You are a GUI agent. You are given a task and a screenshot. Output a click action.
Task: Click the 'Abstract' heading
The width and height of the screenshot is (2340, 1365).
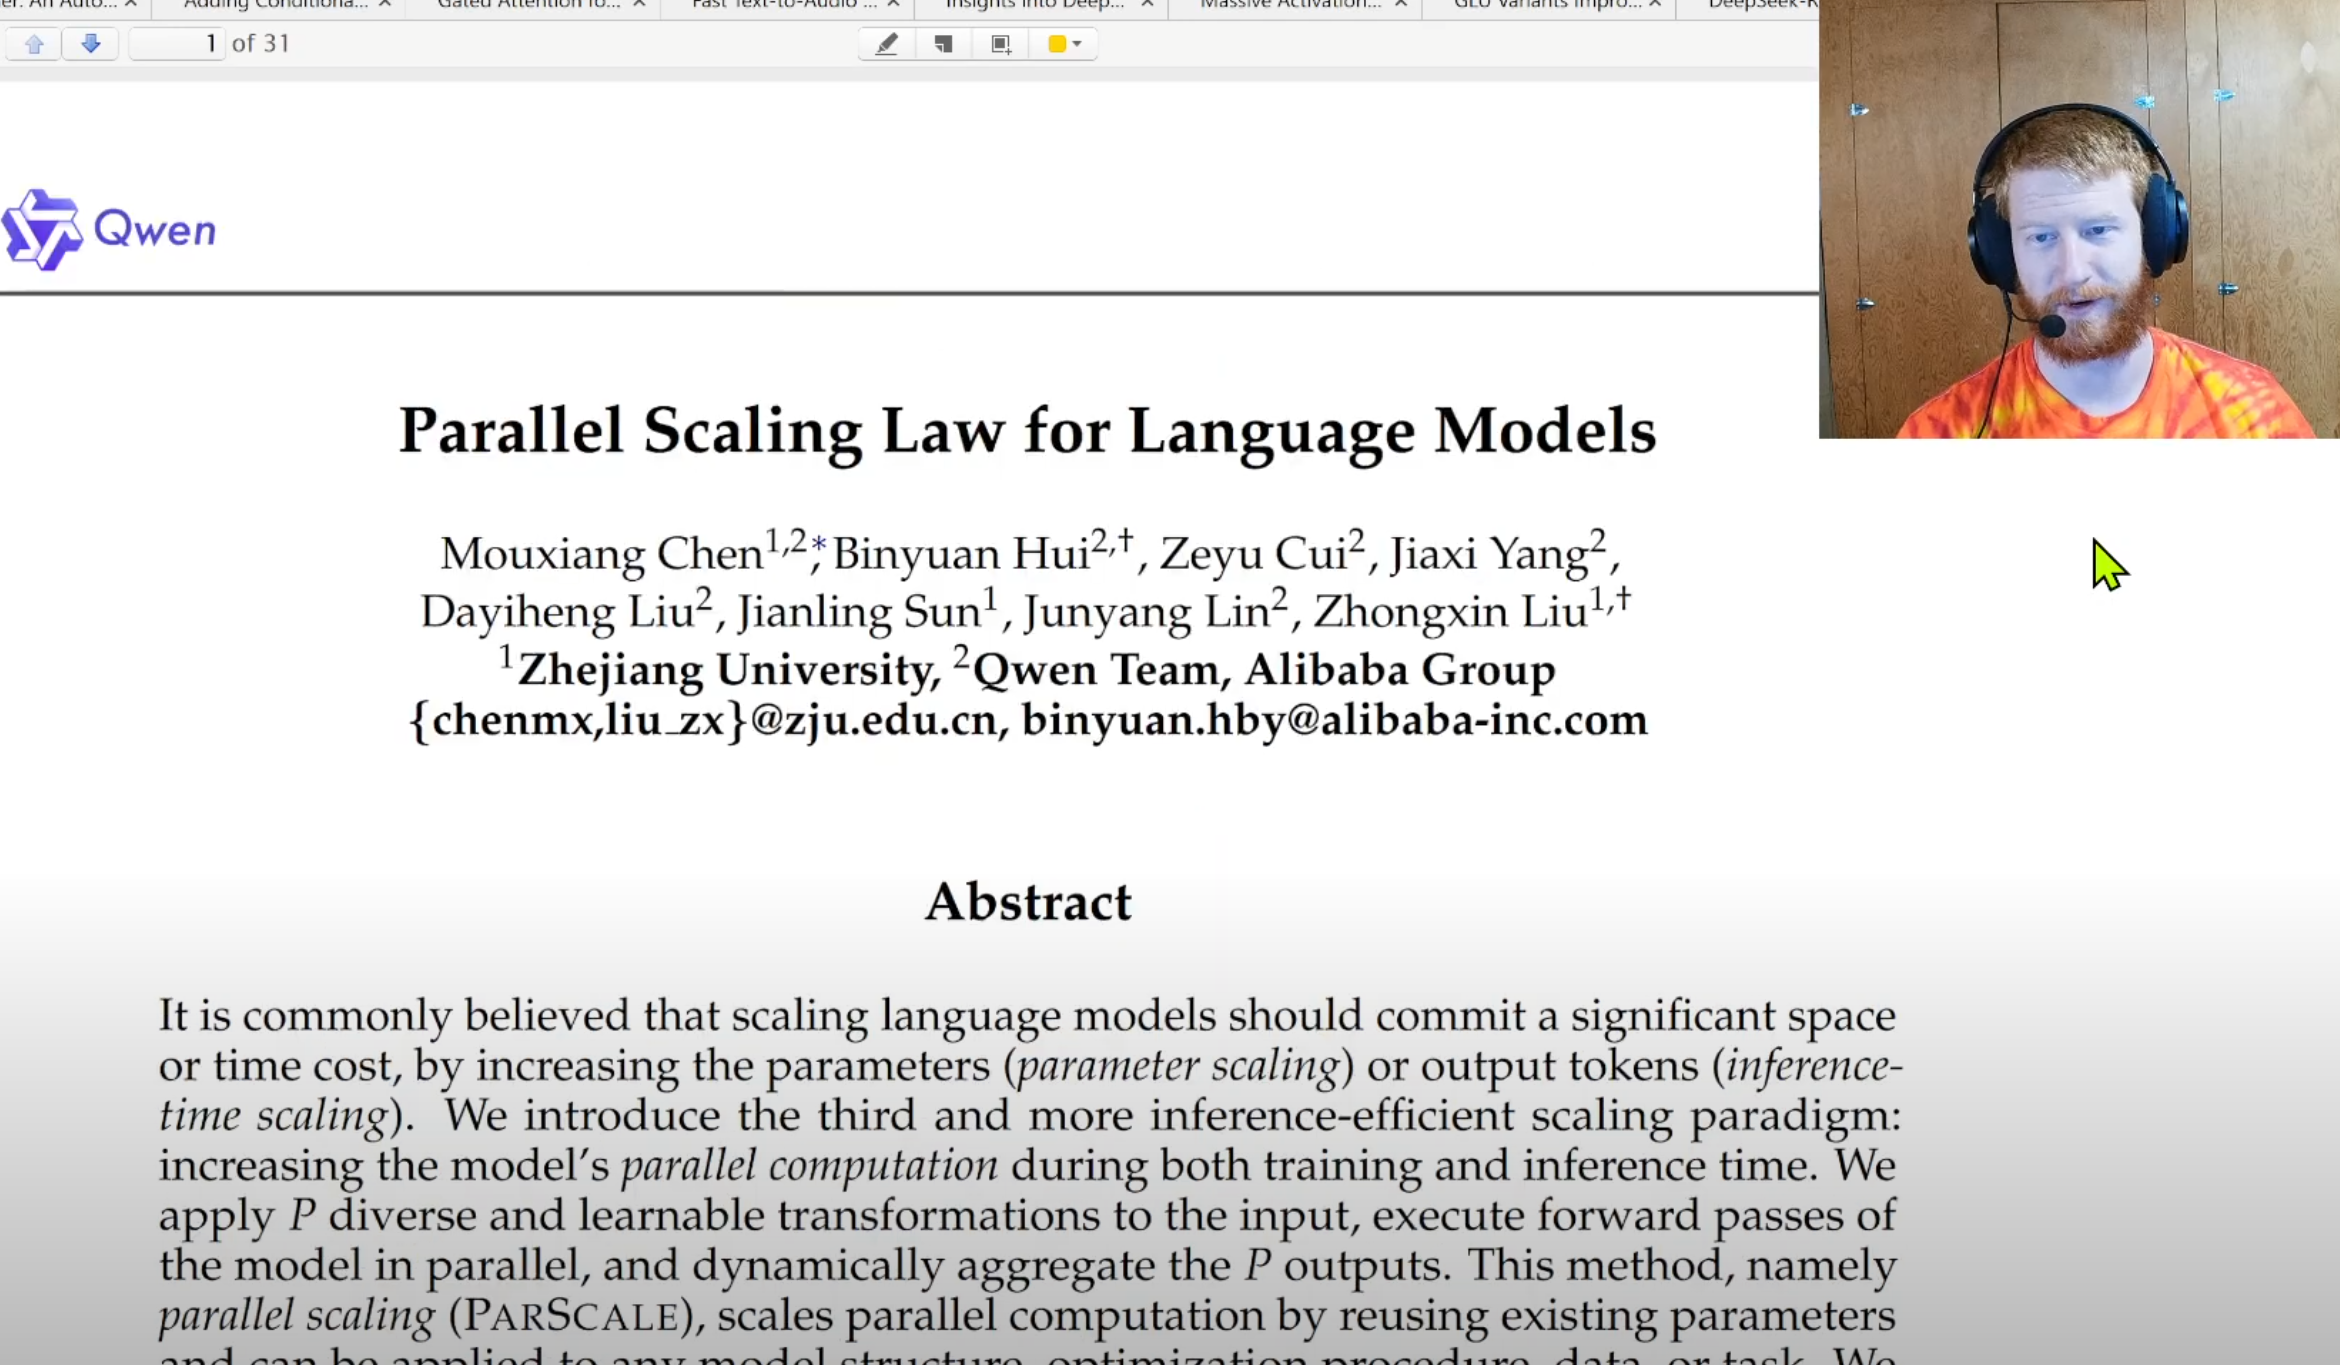[1028, 902]
